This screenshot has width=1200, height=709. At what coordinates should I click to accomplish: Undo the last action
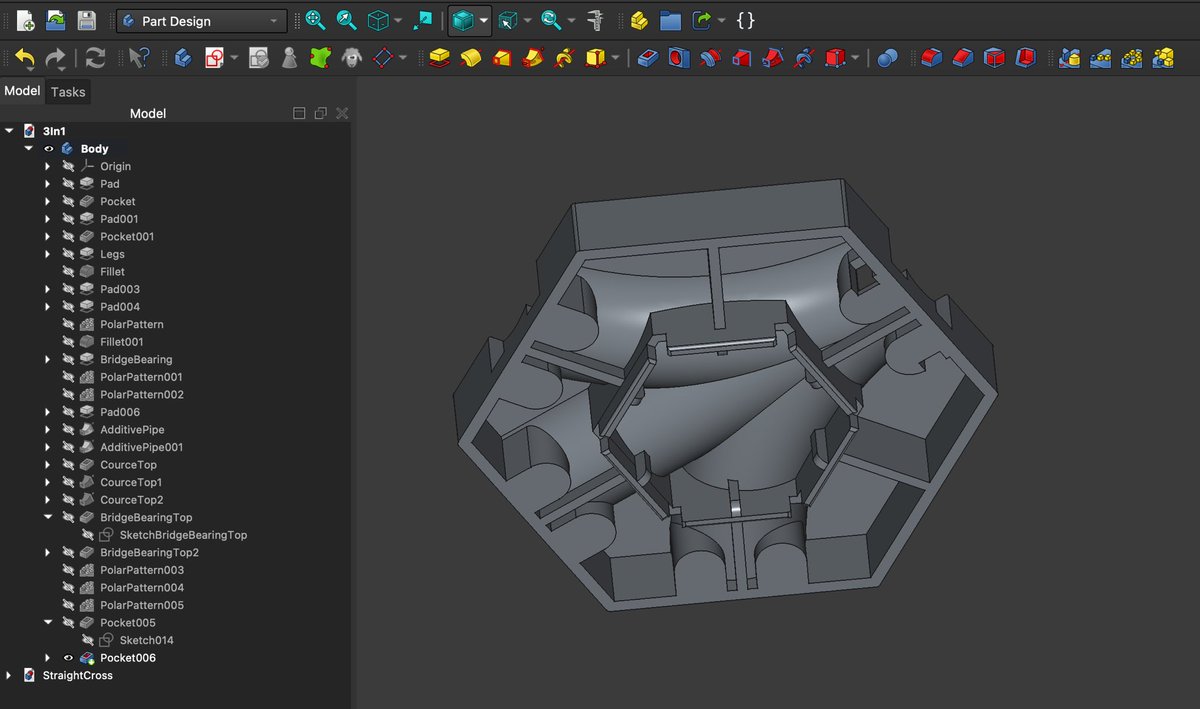(x=25, y=59)
